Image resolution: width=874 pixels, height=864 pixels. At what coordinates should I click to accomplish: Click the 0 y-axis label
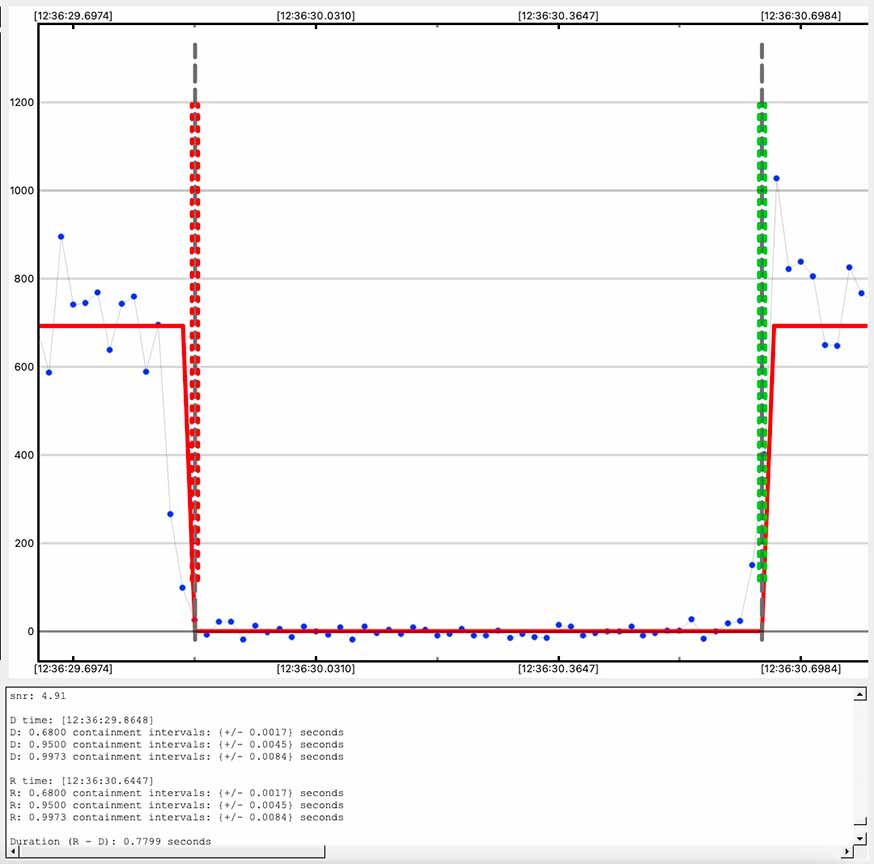pyautogui.click(x=31, y=632)
